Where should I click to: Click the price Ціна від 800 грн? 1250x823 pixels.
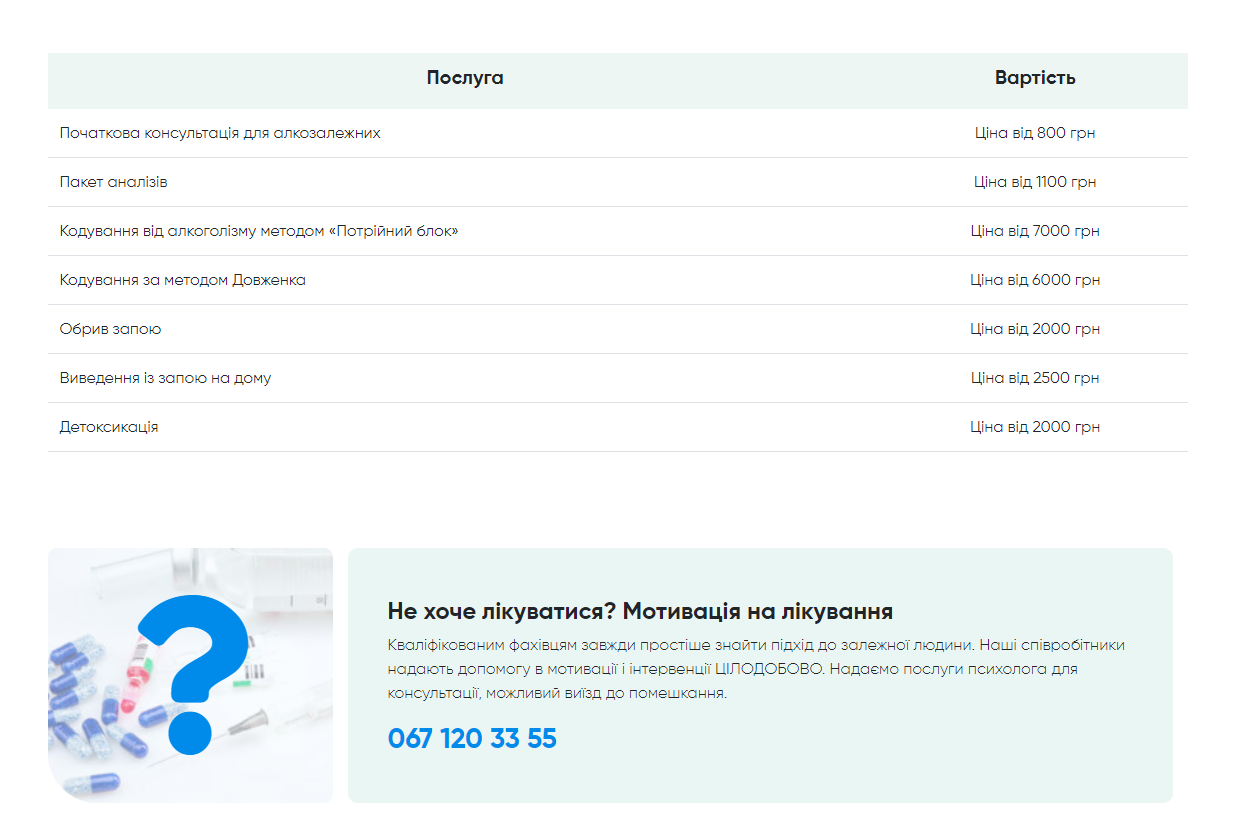(x=1033, y=132)
